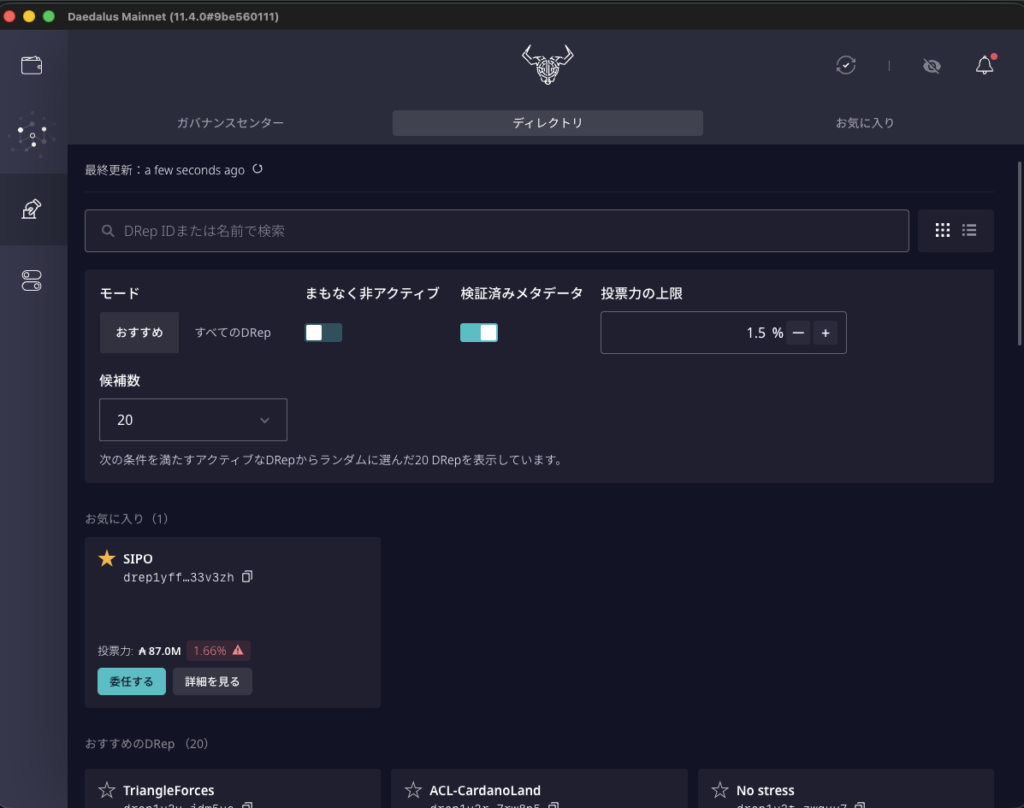1024x808 pixels.
Task: Select the おすすめ mode
Action: [x=139, y=332]
